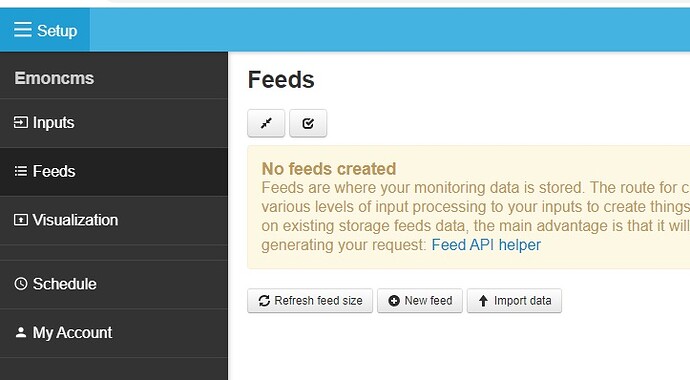Click the Schedule clock icon
The width and height of the screenshot is (690, 380).
coord(21,284)
